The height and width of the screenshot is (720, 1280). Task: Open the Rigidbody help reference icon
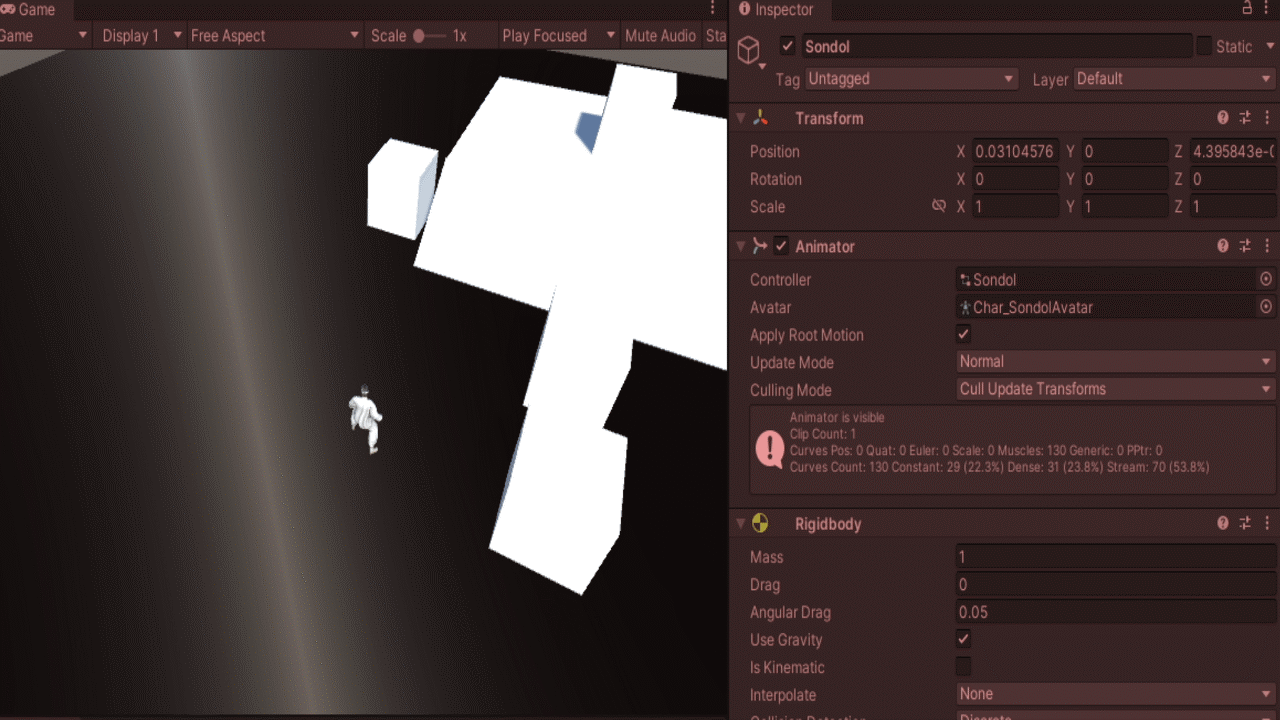(x=1223, y=523)
